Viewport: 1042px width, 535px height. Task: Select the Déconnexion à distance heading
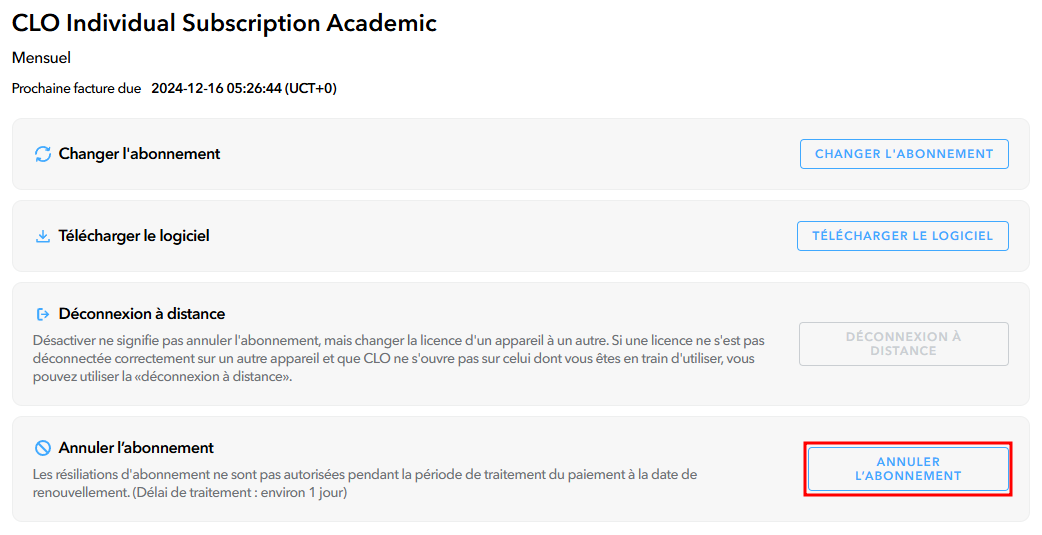click(142, 314)
